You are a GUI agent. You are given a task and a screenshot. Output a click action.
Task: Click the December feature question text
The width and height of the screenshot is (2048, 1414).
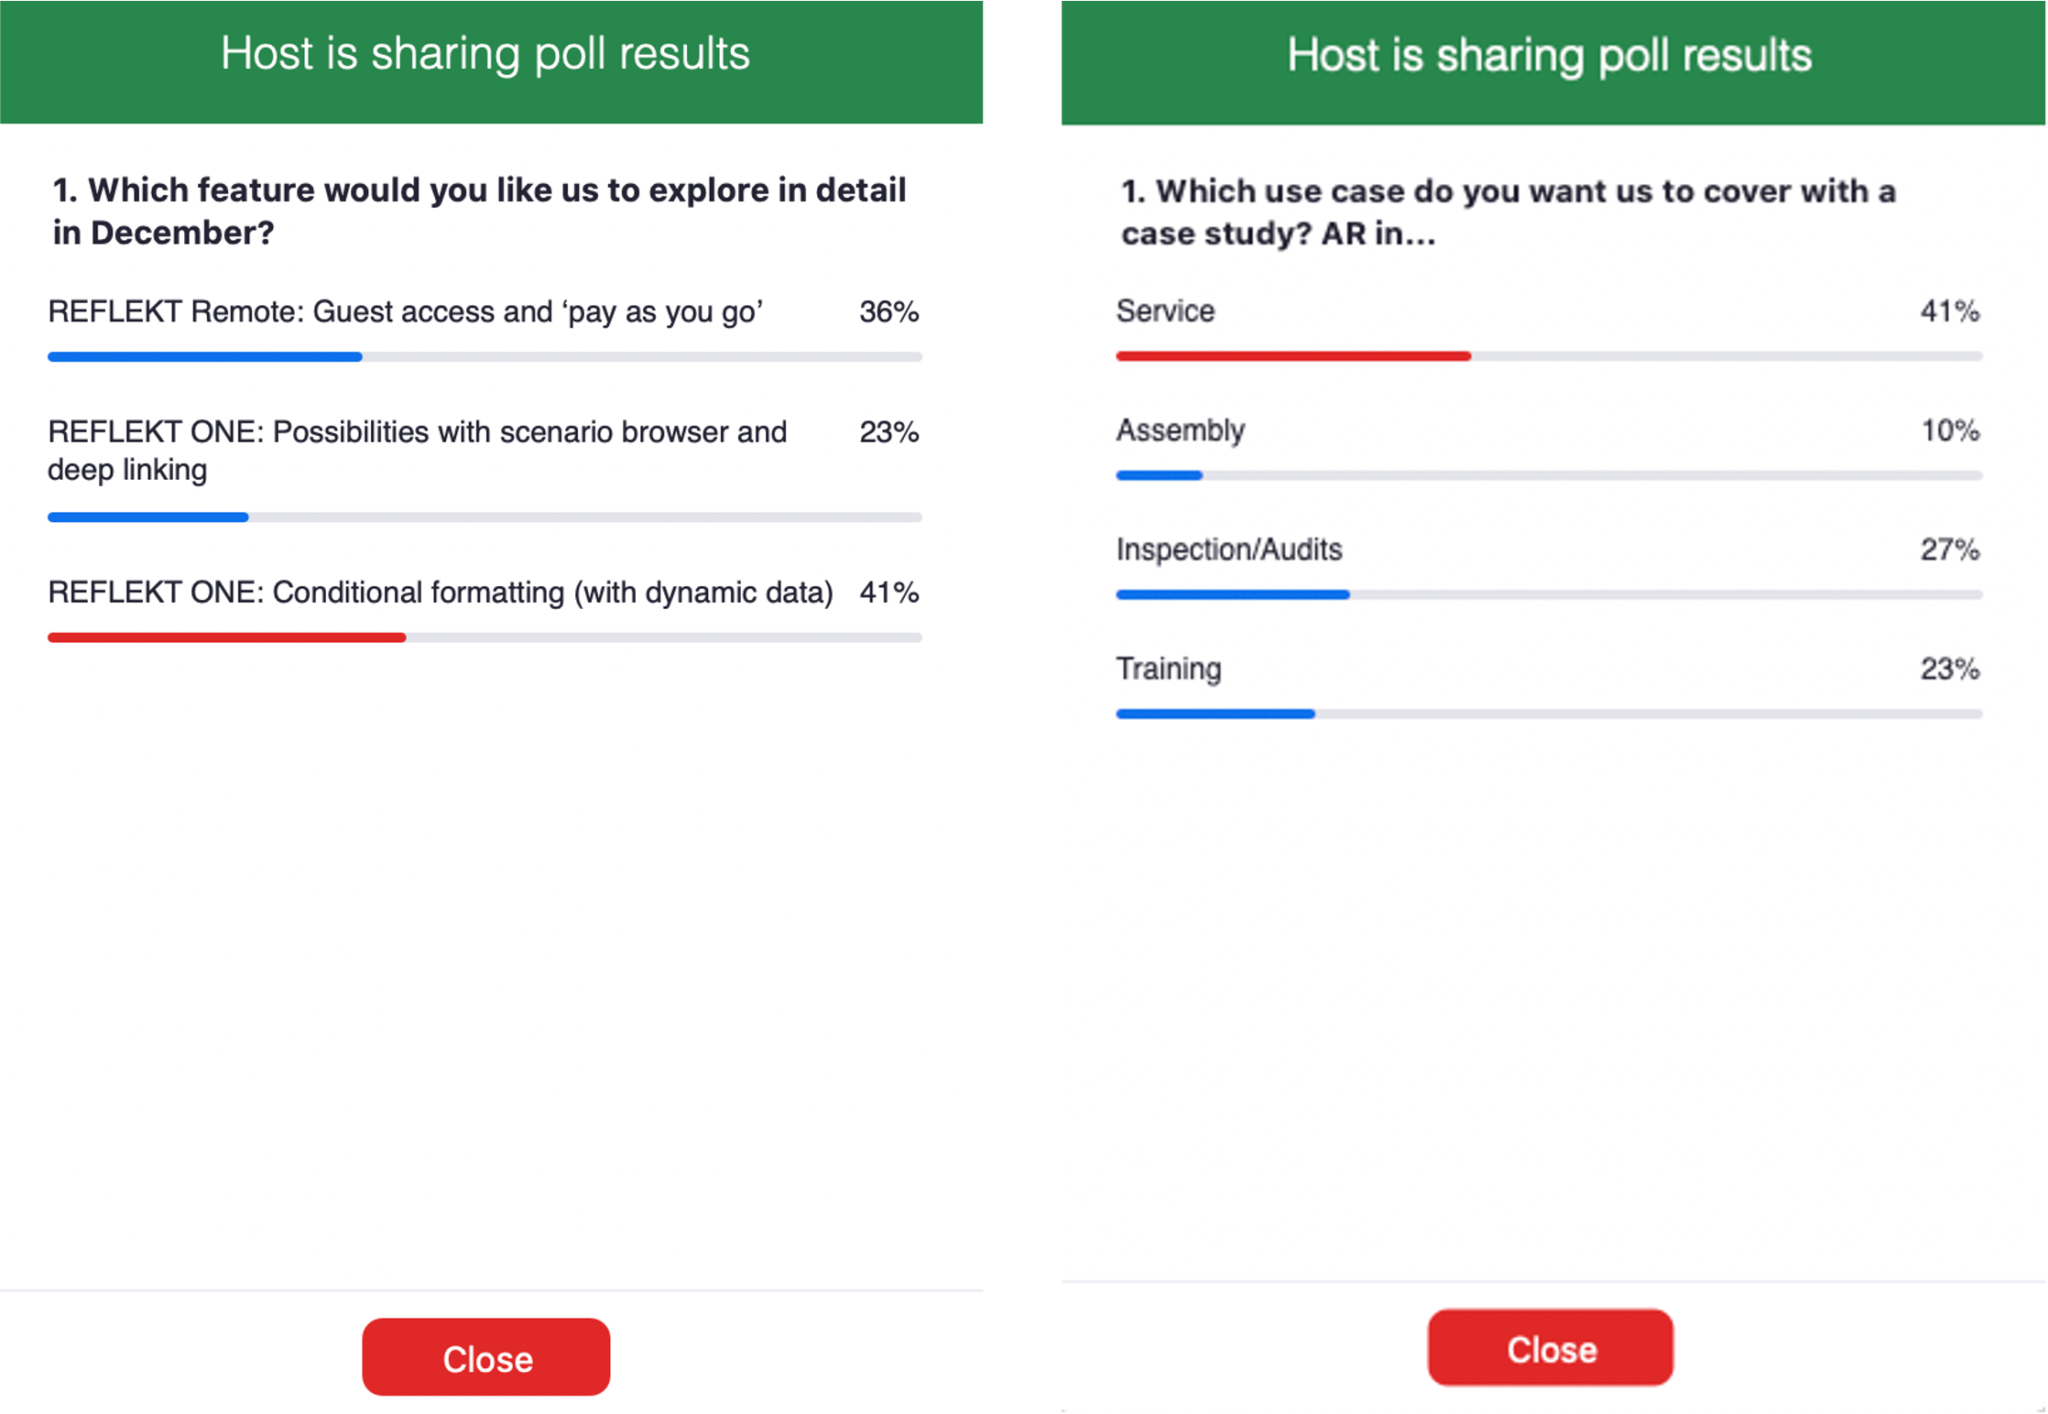pos(479,211)
